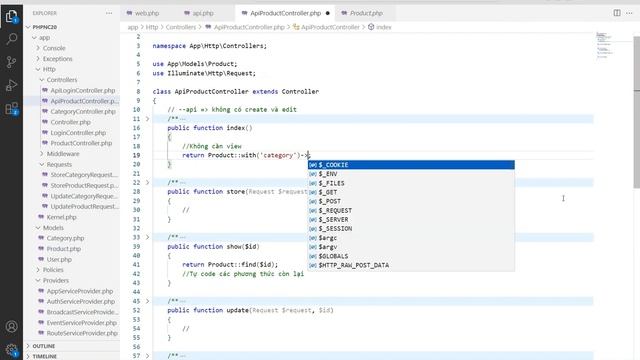Pick $_POST in the suggestion list
This screenshot has width=640, height=360.
point(411,201)
